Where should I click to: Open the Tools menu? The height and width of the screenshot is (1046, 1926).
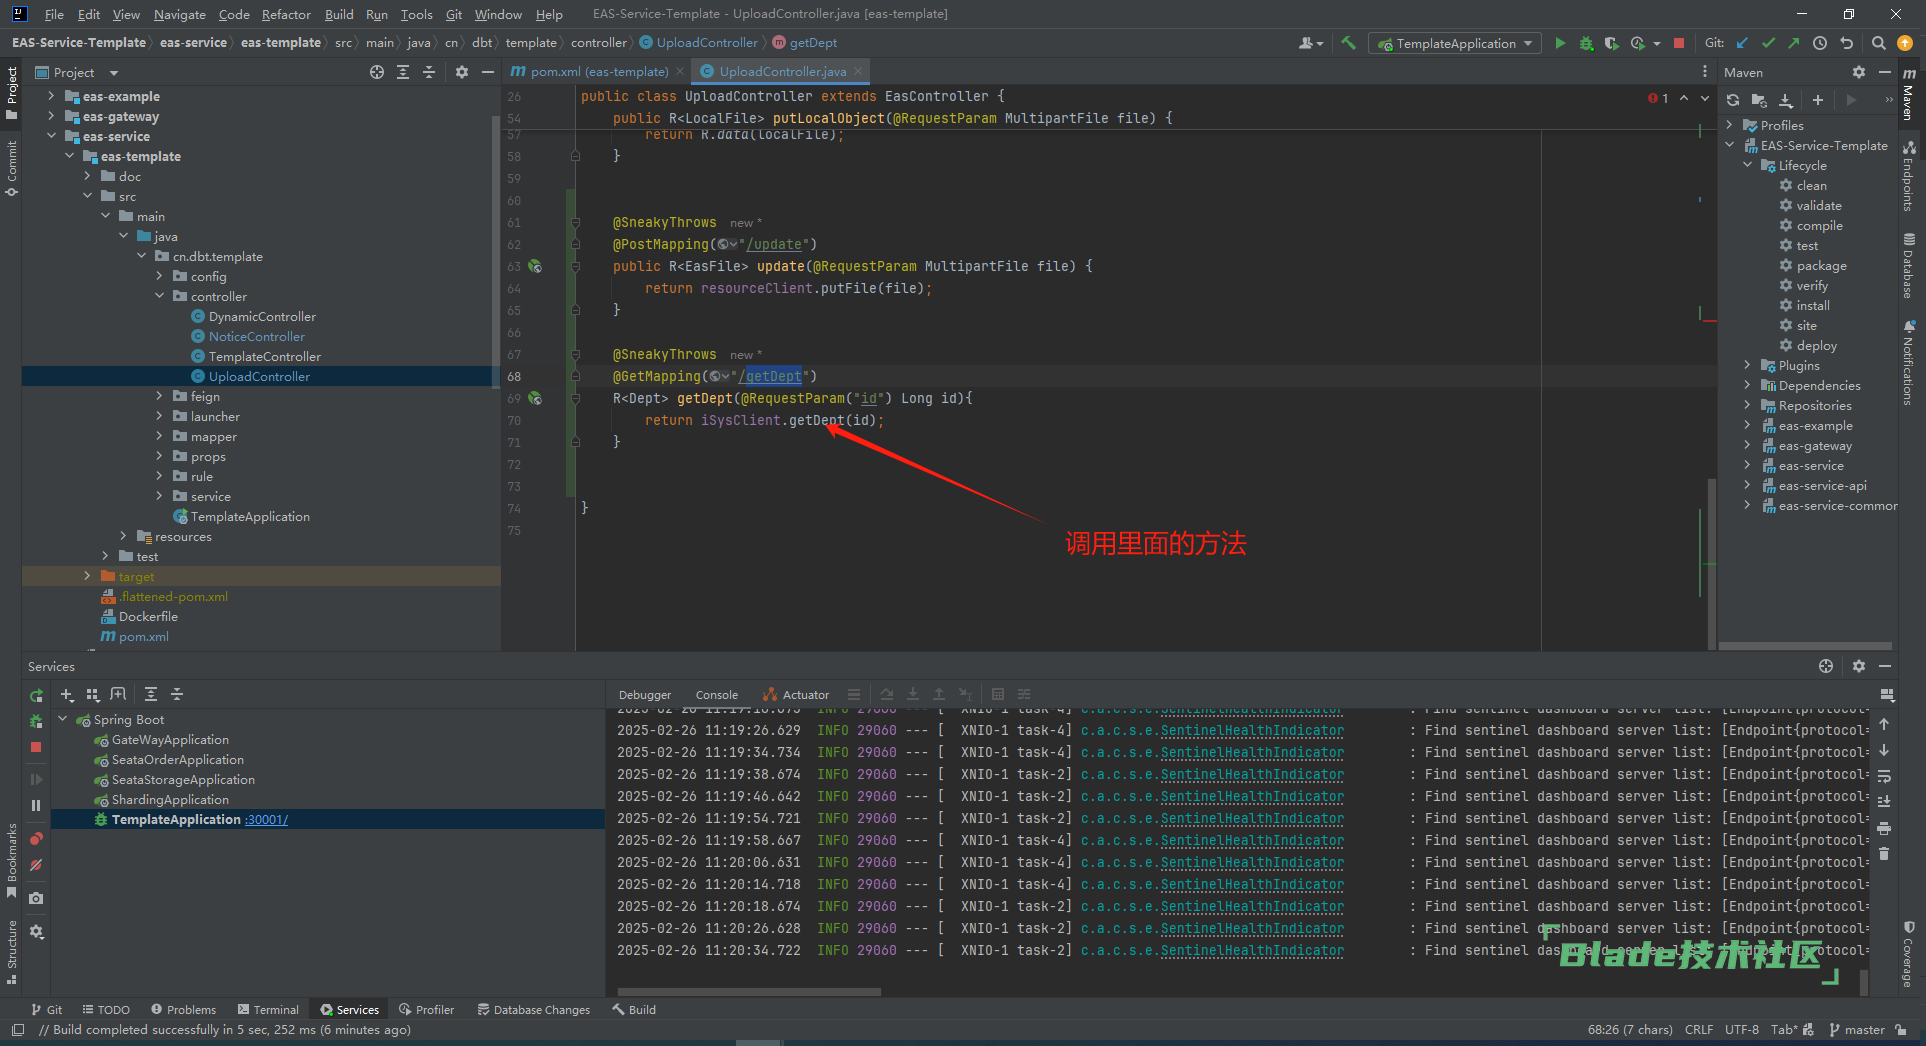click(x=416, y=14)
